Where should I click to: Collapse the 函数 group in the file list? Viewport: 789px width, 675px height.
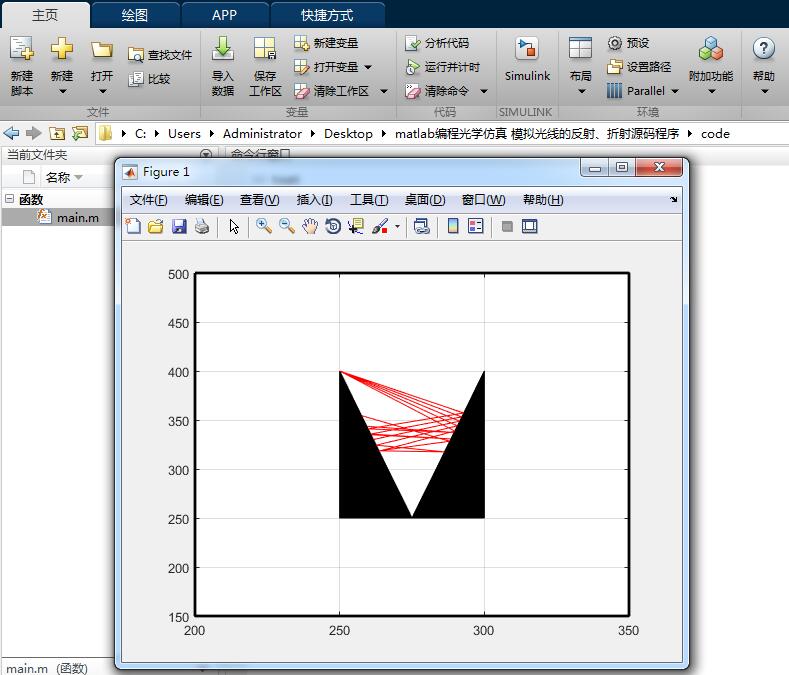10,199
